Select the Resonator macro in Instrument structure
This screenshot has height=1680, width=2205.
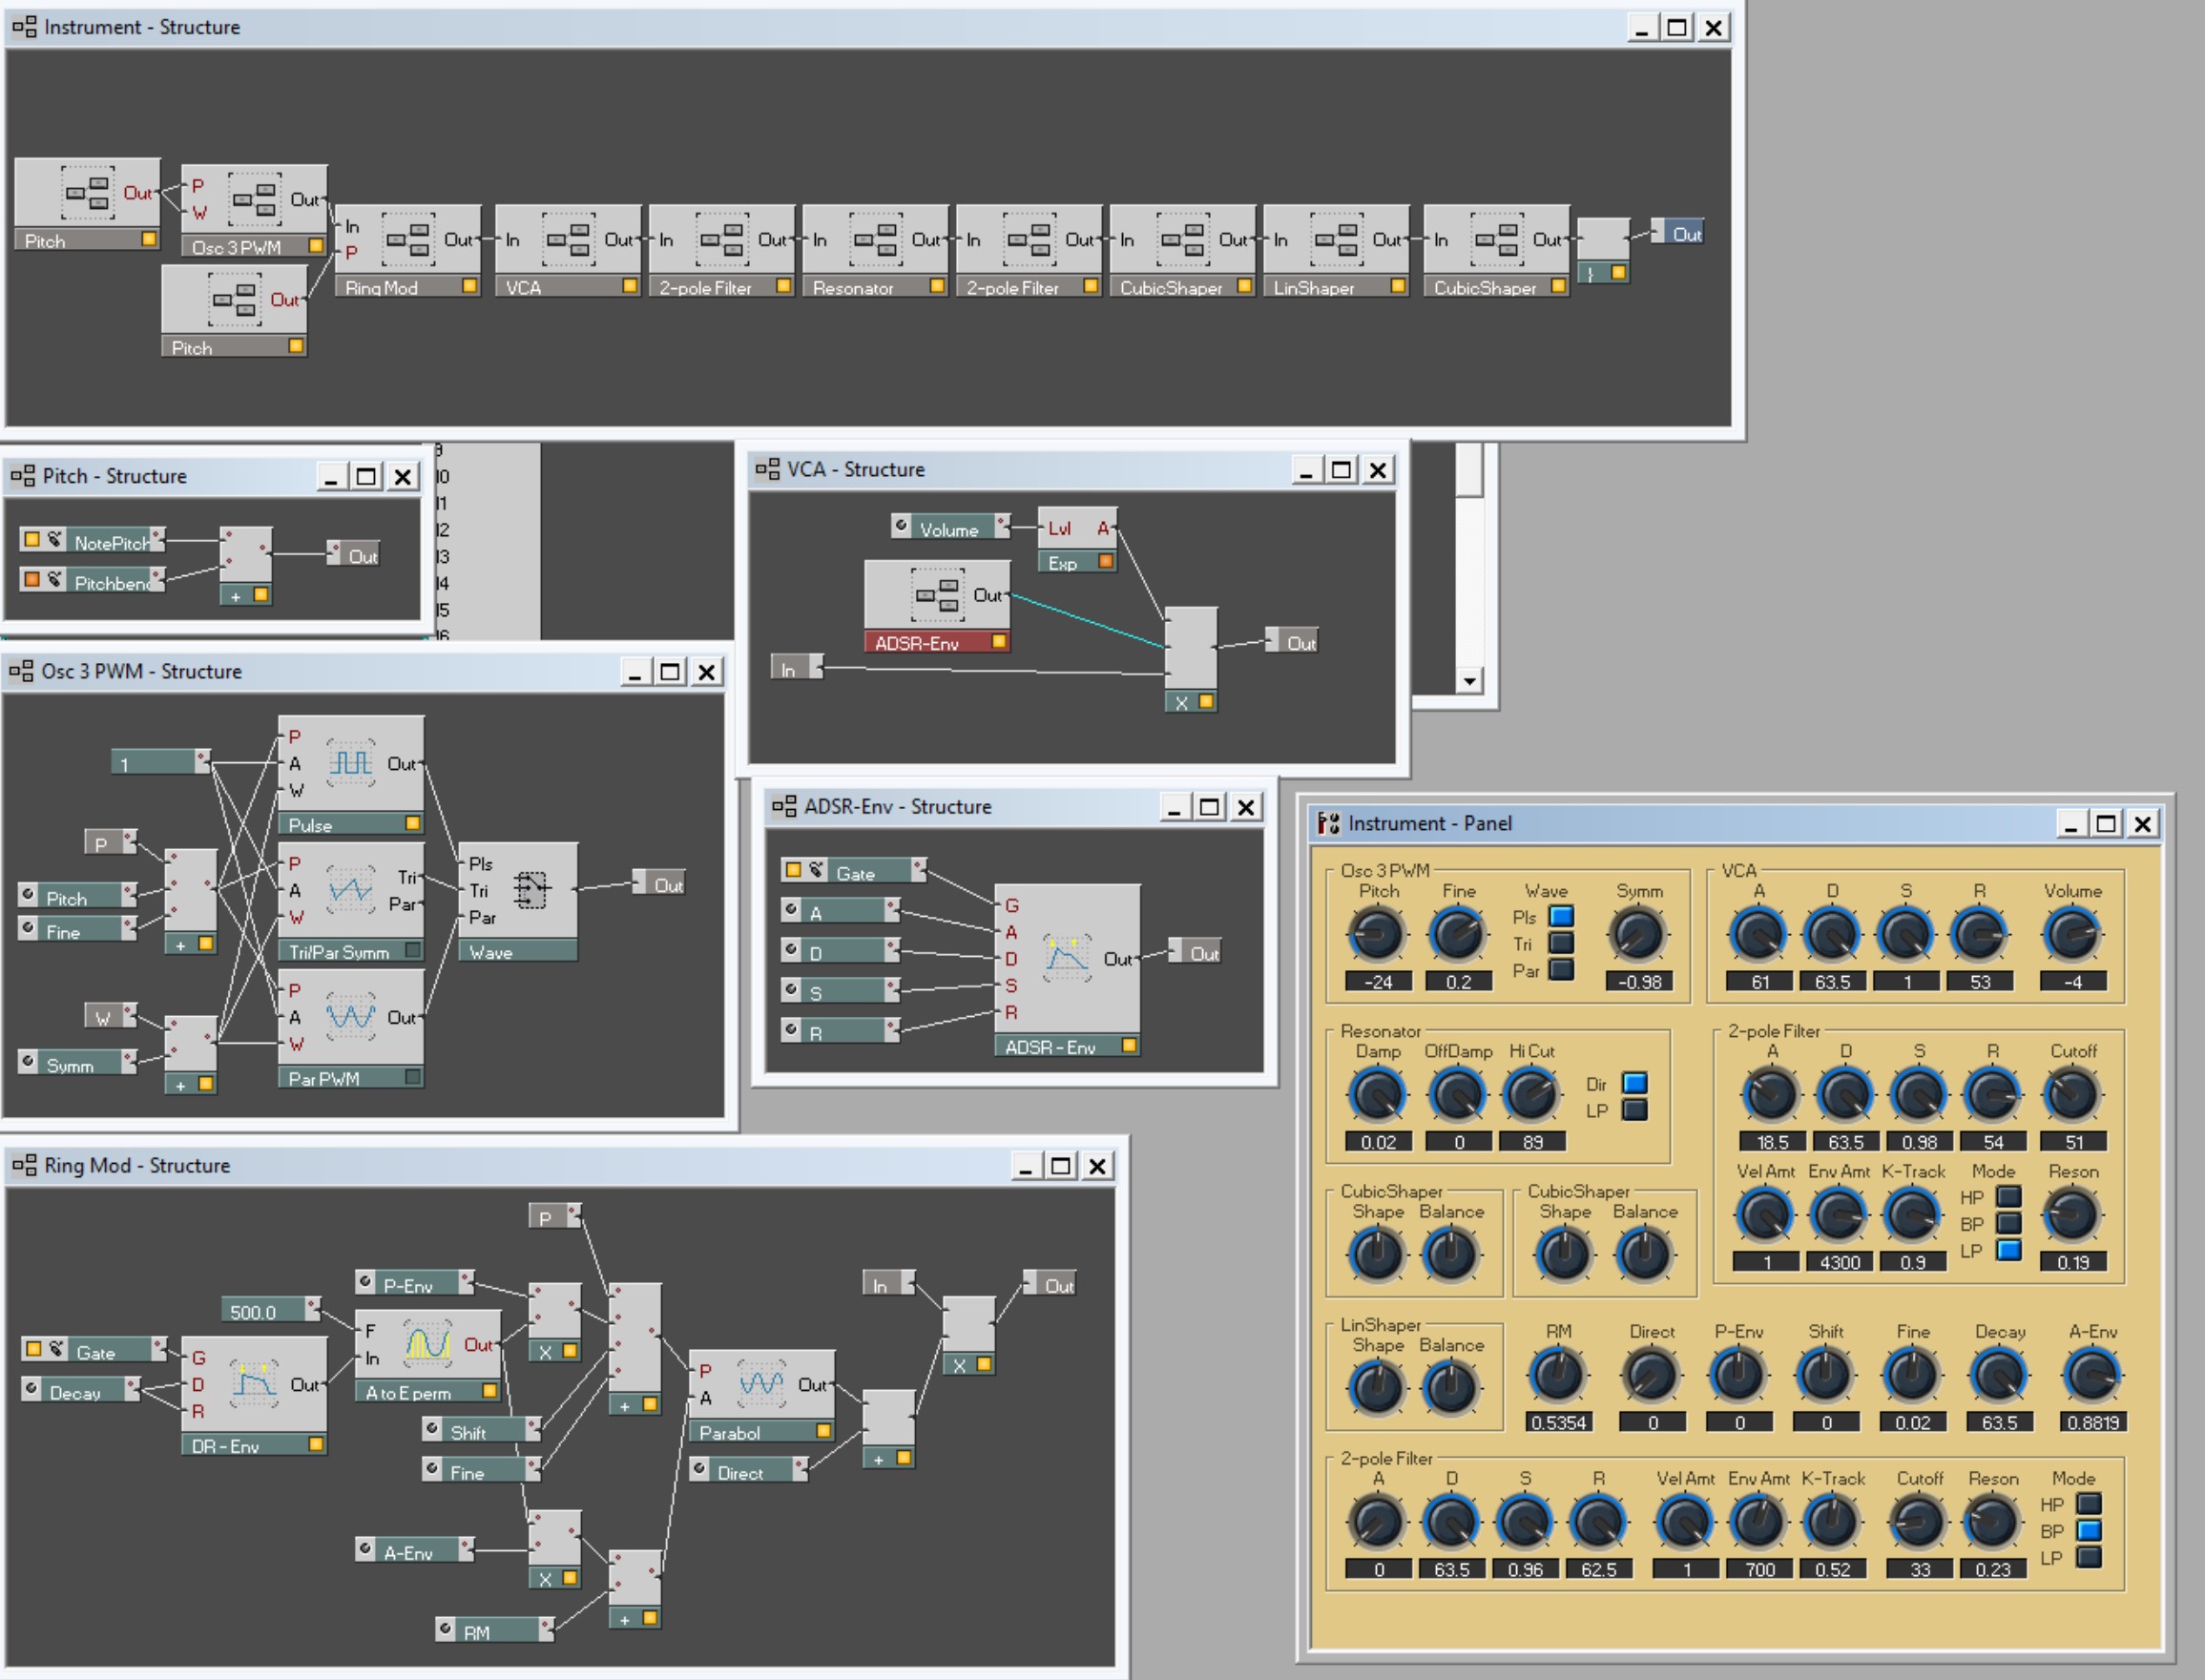pos(875,251)
